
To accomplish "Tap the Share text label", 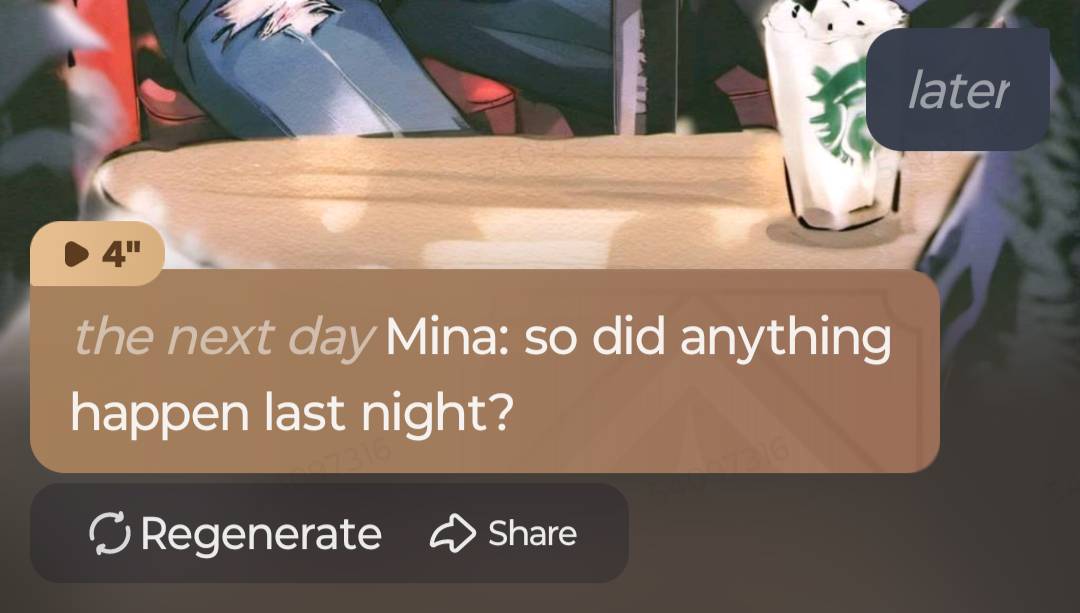I will 532,534.
